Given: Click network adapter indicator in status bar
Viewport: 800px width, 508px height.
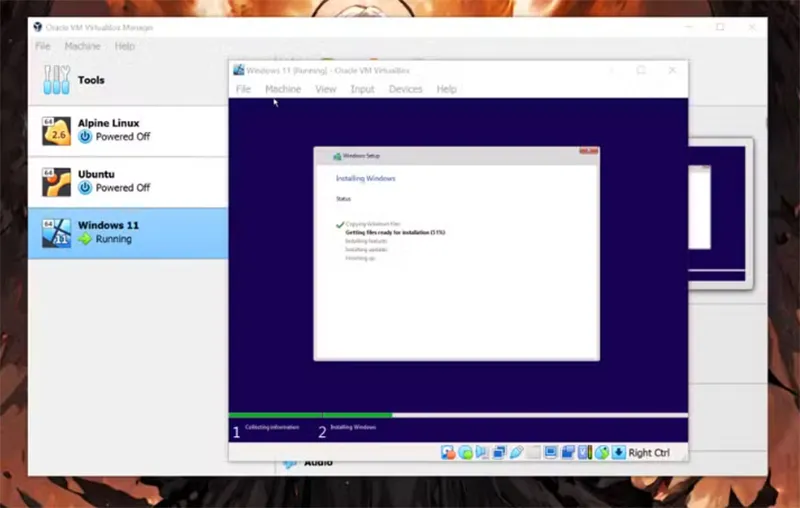Looking at the screenshot, I should point(499,452).
